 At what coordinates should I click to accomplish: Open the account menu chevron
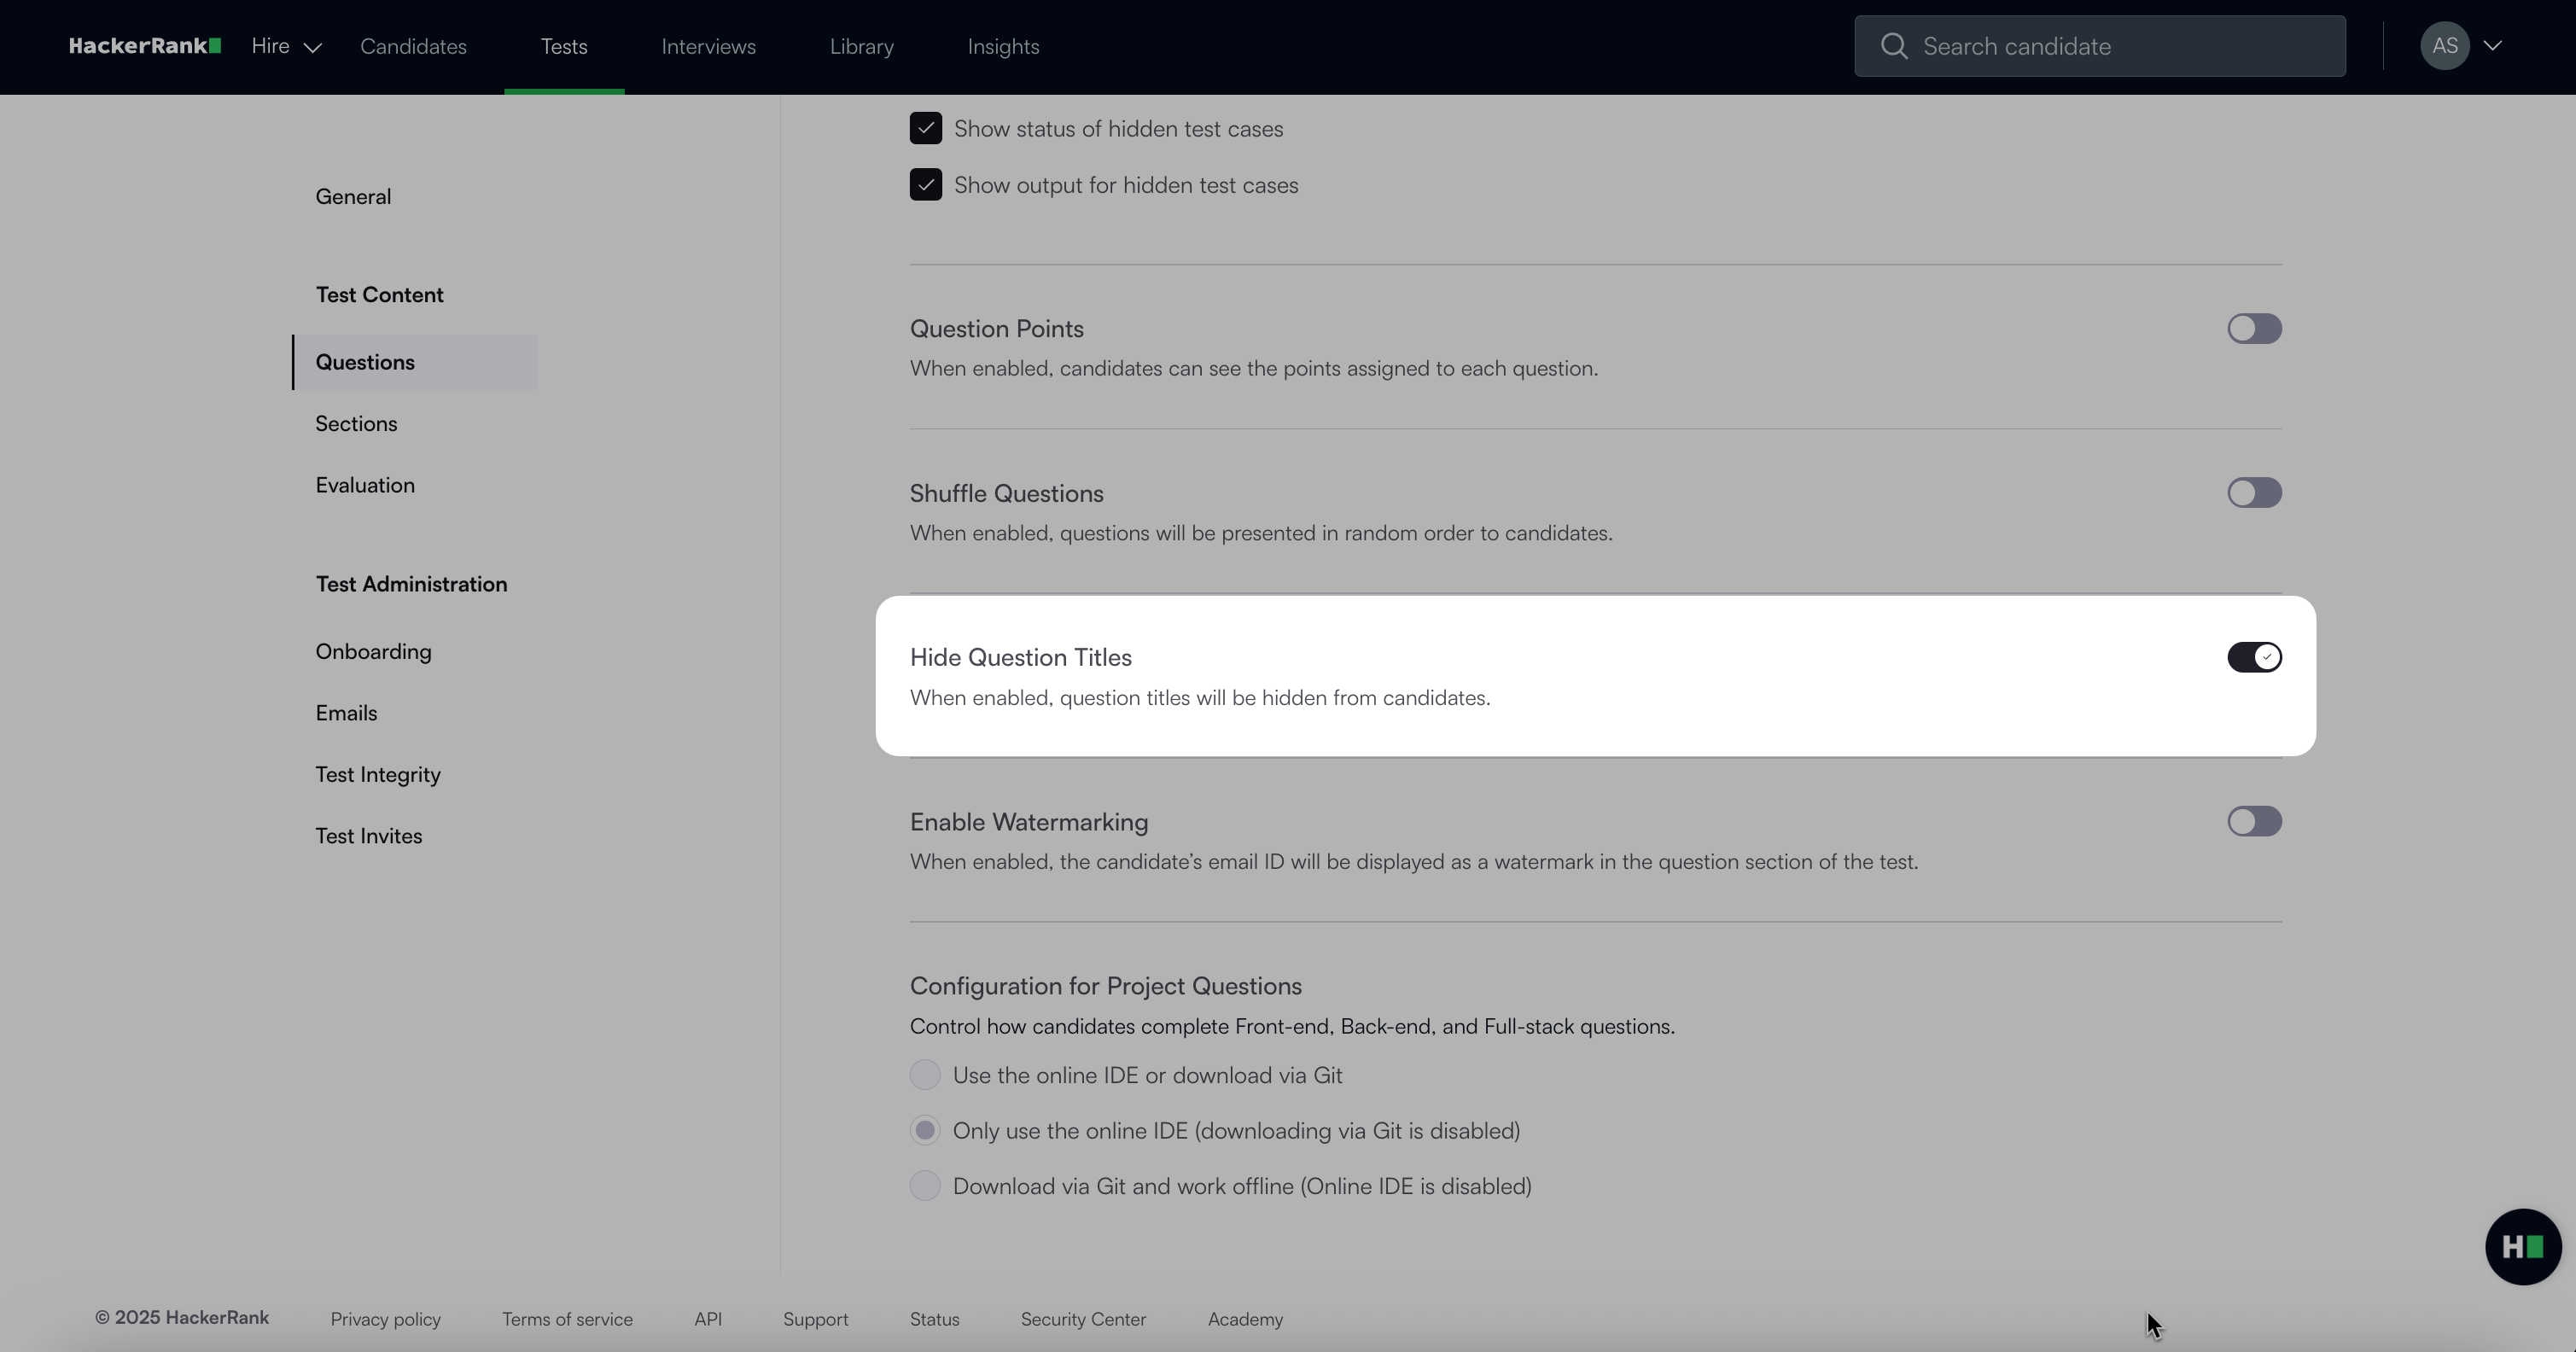pos(2493,46)
